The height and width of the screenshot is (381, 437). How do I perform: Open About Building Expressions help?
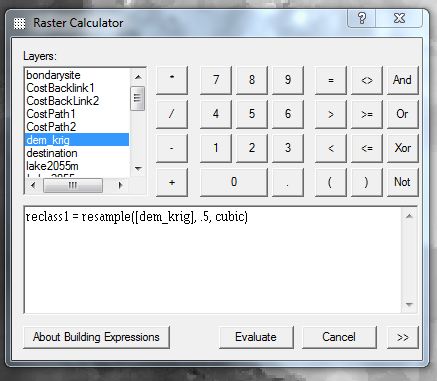pos(96,337)
